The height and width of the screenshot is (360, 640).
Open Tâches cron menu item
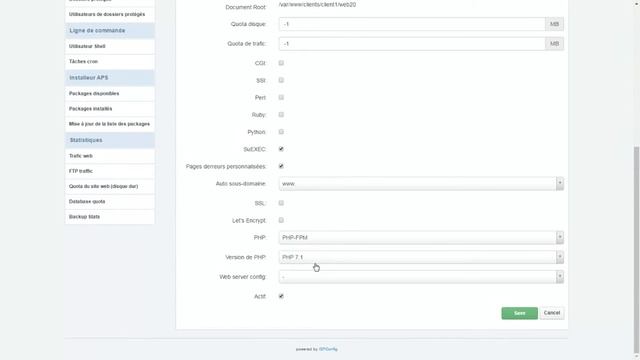110,62
